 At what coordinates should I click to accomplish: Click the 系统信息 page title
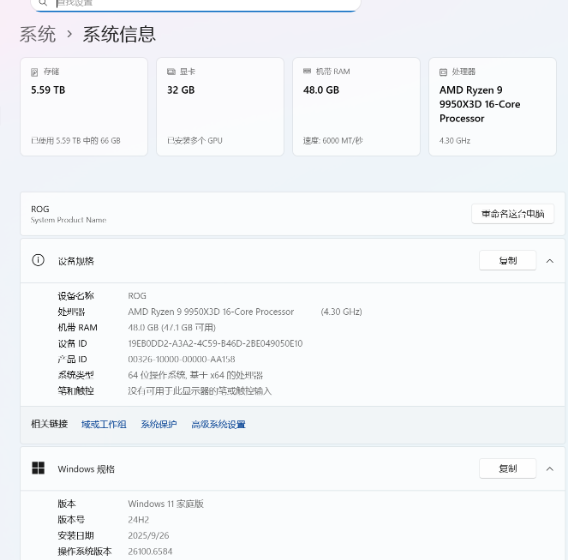[x=120, y=34]
